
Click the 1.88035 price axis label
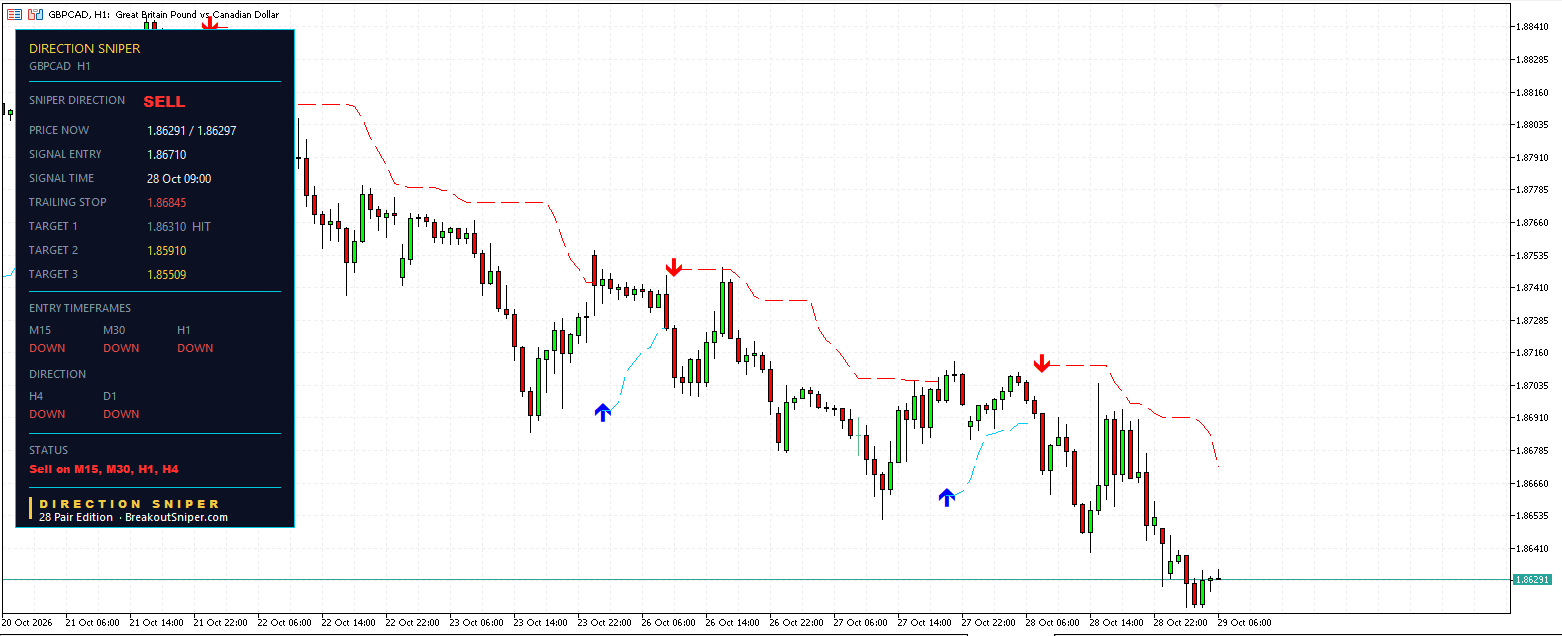tap(1533, 124)
